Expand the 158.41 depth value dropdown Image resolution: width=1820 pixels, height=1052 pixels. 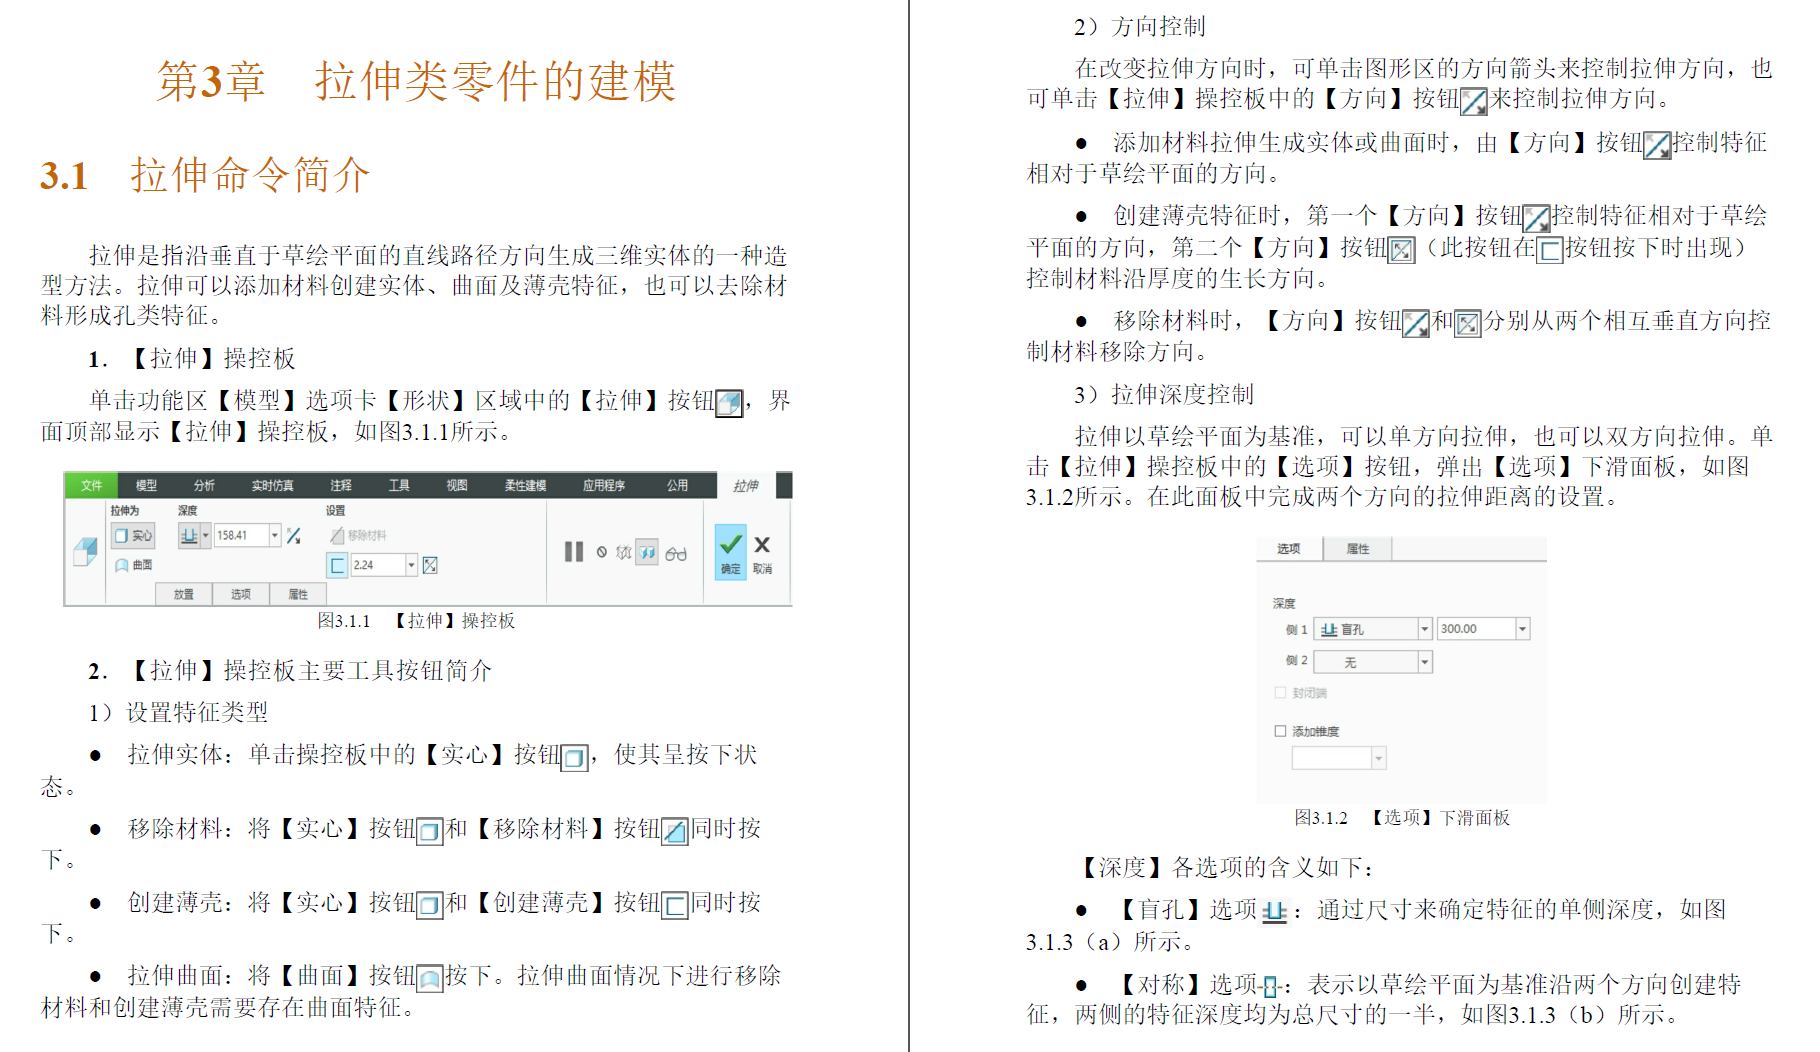273,534
